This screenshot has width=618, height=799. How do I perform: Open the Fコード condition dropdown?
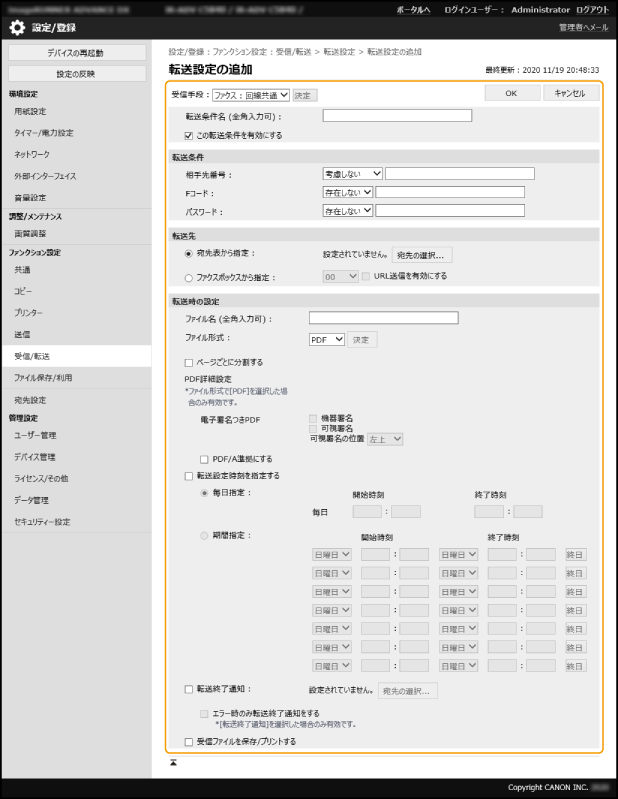(x=347, y=192)
